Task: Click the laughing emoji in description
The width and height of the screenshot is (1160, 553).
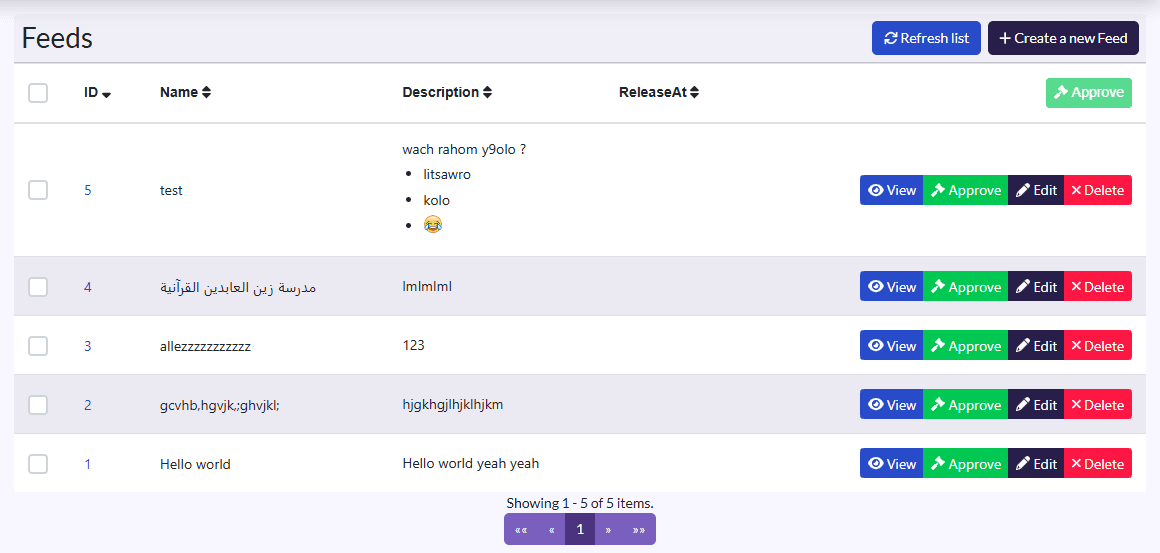Action: 433,224
